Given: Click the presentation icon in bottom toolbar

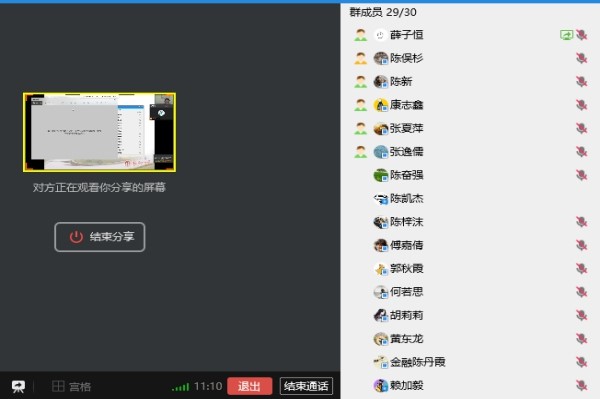Looking at the screenshot, I should [x=18, y=386].
